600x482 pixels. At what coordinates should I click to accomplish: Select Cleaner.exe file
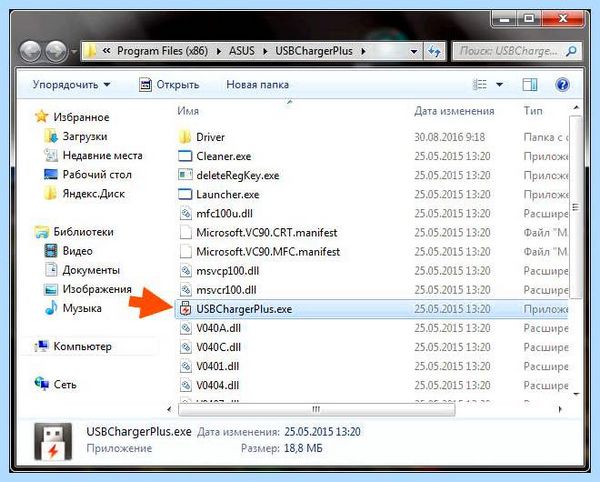(224, 156)
